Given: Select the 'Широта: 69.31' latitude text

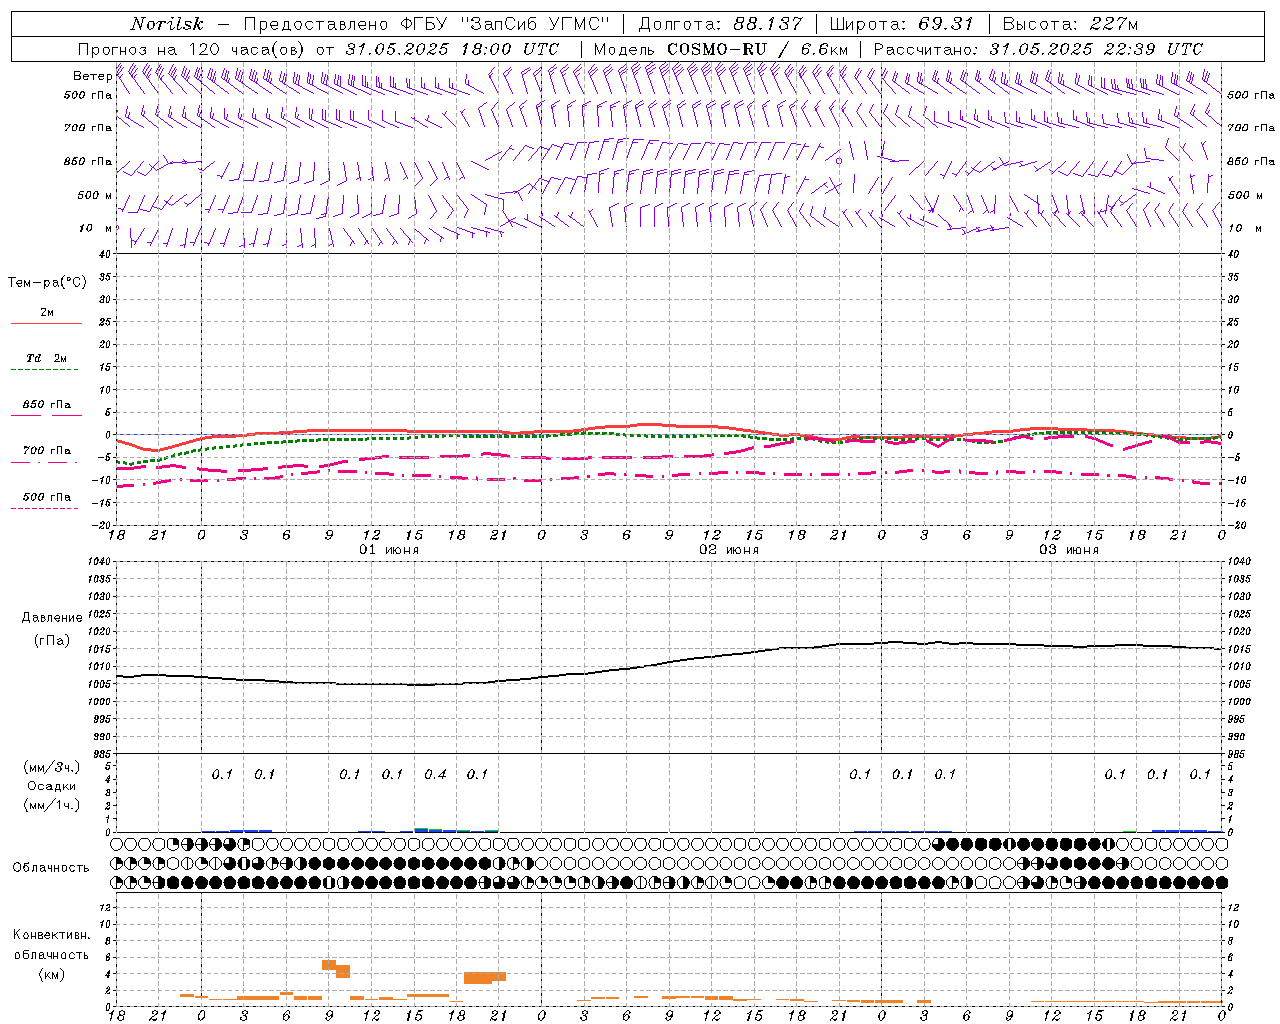Looking at the screenshot, I should pyautogui.click(x=902, y=24).
